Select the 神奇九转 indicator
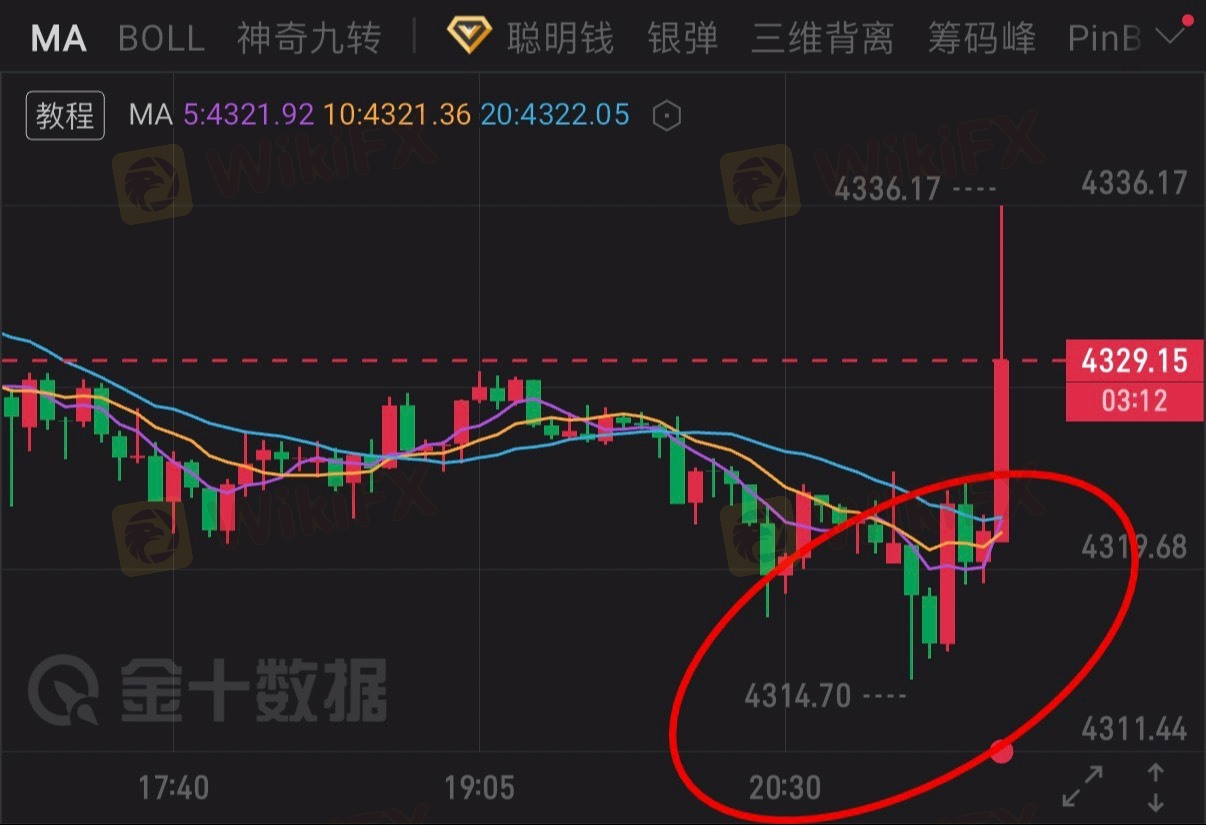The image size is (1206, 825). coord(309,39)
